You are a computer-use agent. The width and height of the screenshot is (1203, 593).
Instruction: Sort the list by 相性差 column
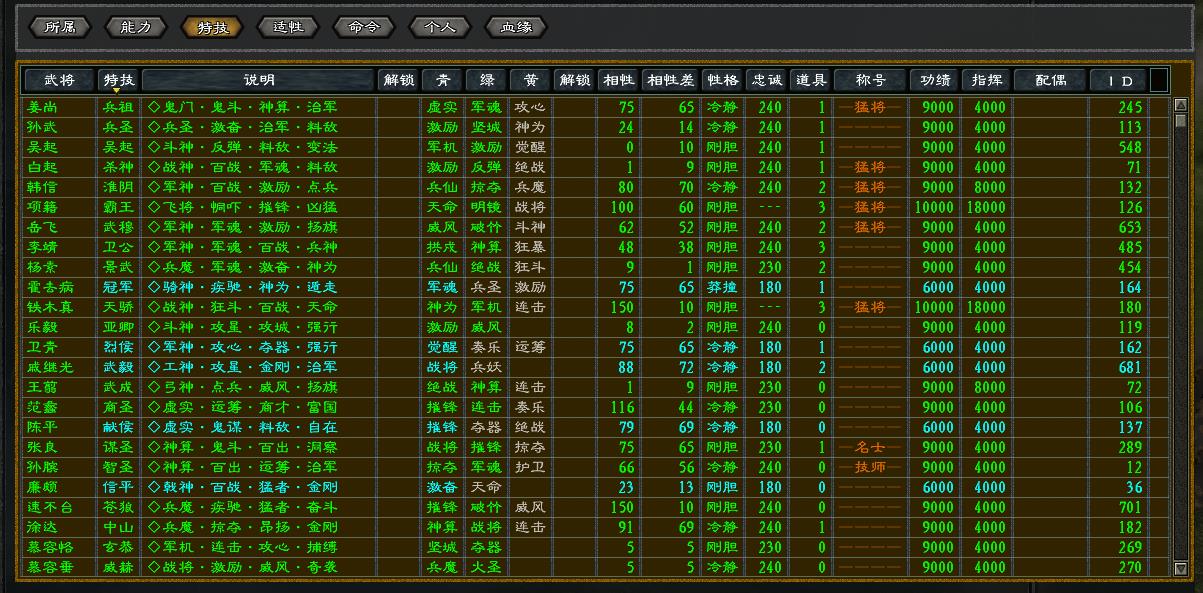(670, 80)
